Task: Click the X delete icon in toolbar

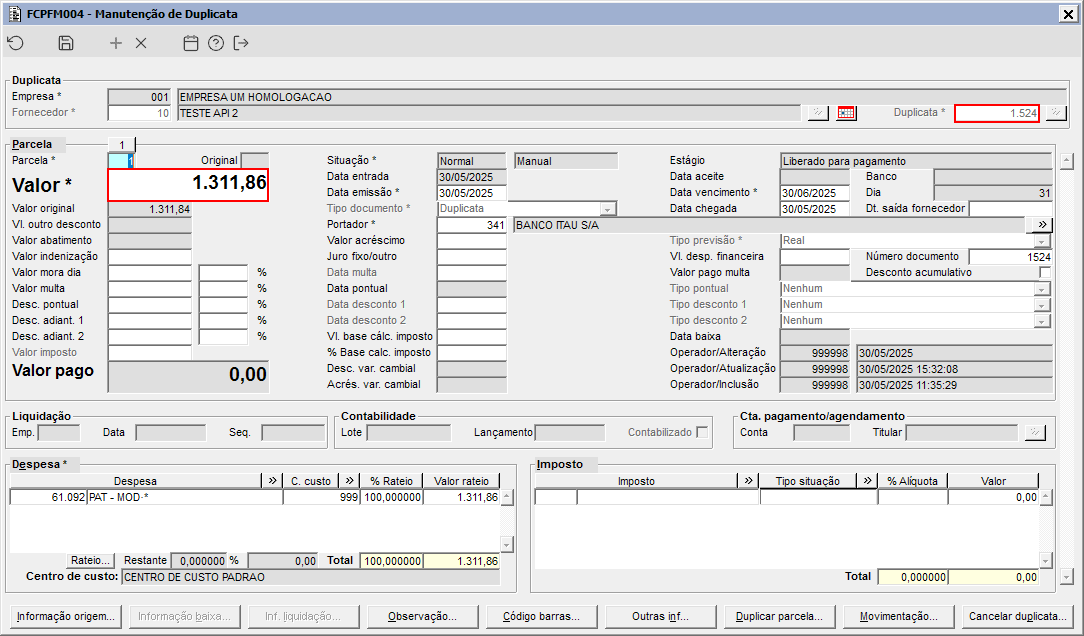Action: (x=141, y=43)
